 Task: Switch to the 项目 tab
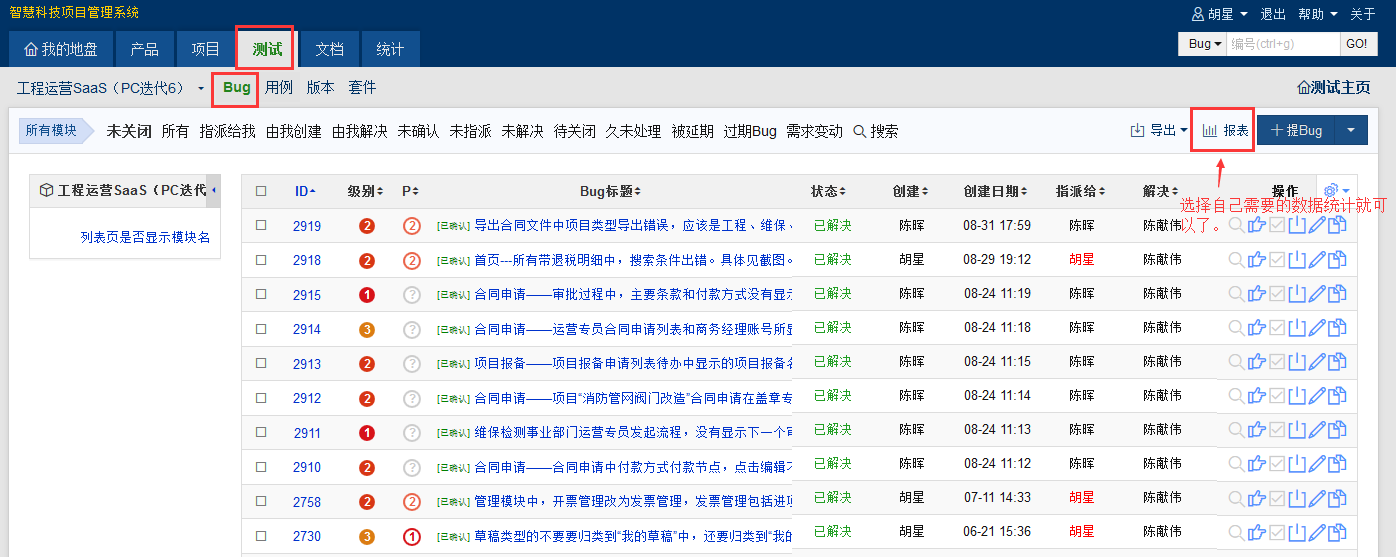205,49
